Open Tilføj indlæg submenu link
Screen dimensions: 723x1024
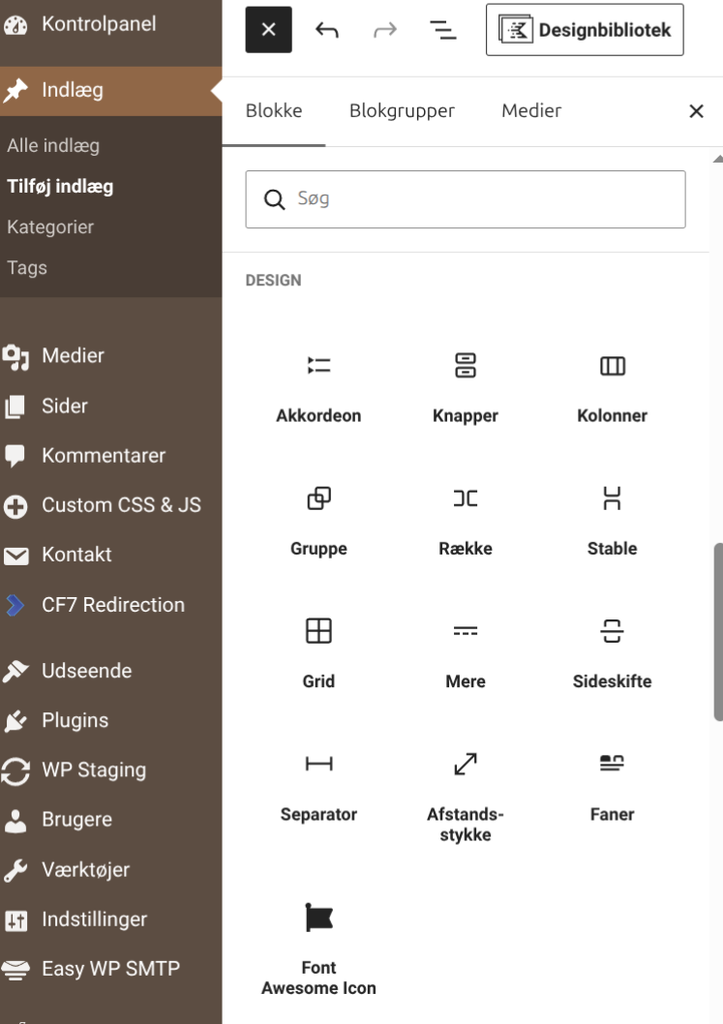60,186
